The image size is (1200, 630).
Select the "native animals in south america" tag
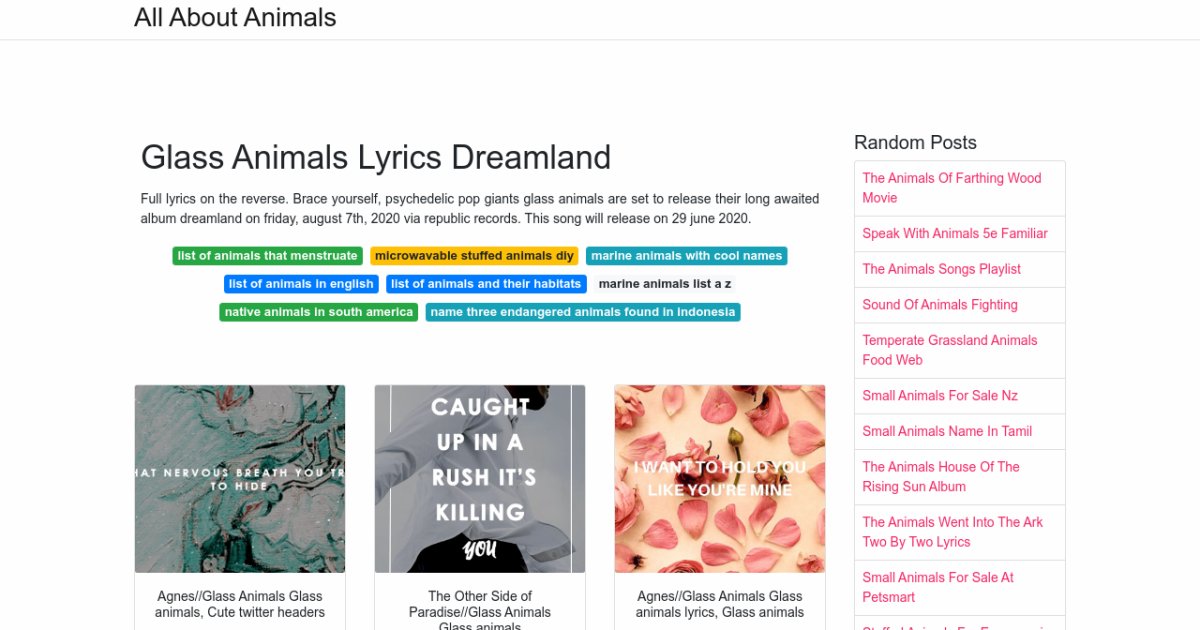coord(318,311)
